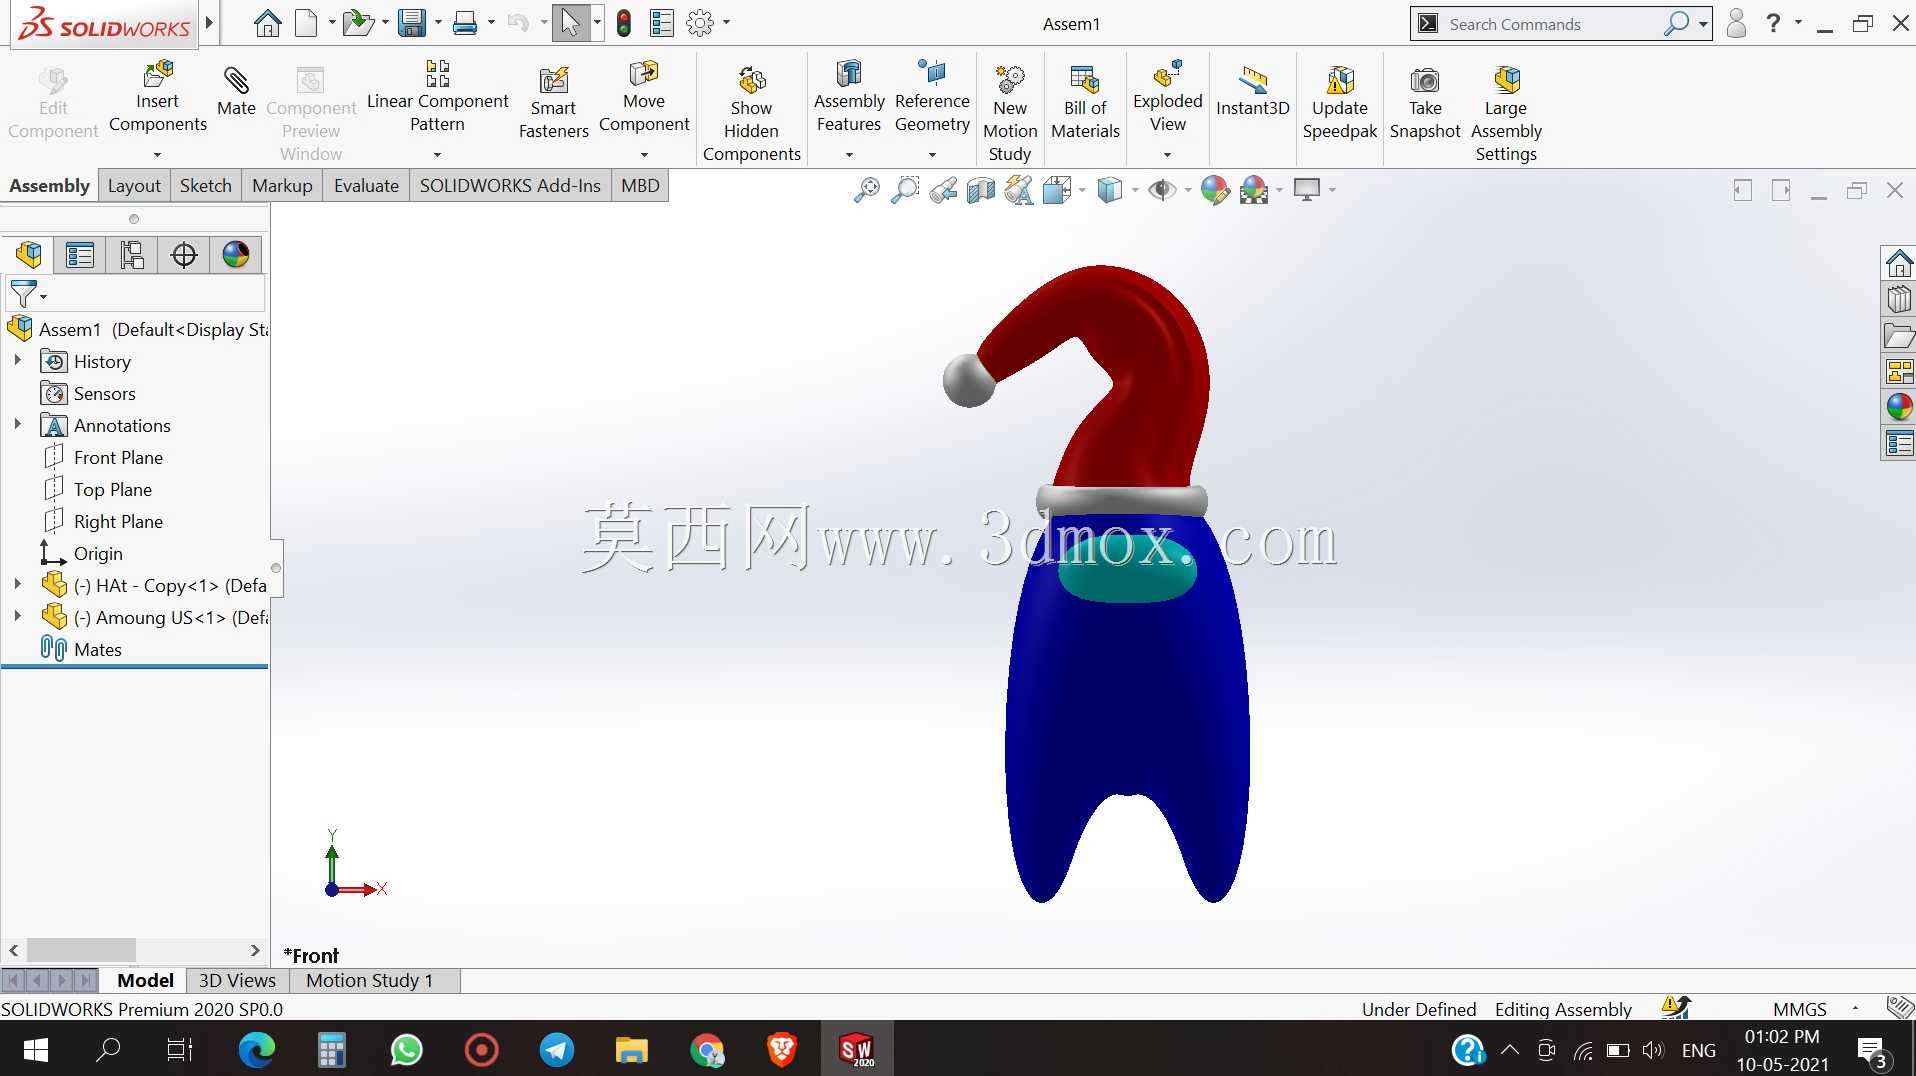
Task: Open Large Assembly Settings
Action: [1506, 112]
